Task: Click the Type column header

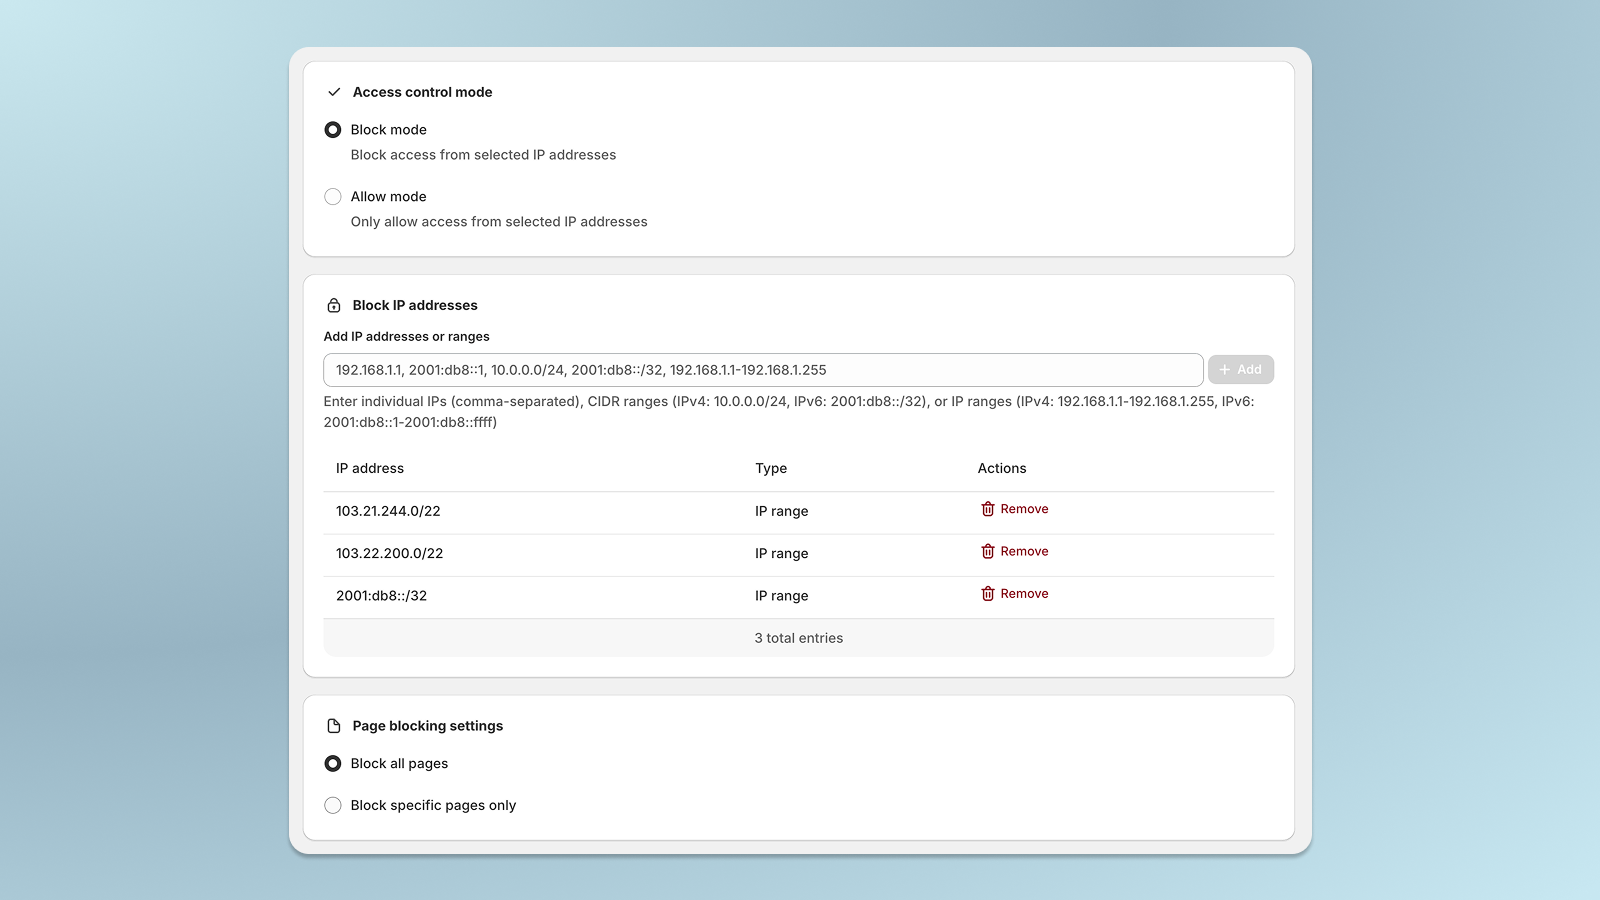Action: (x=771, y=469)
